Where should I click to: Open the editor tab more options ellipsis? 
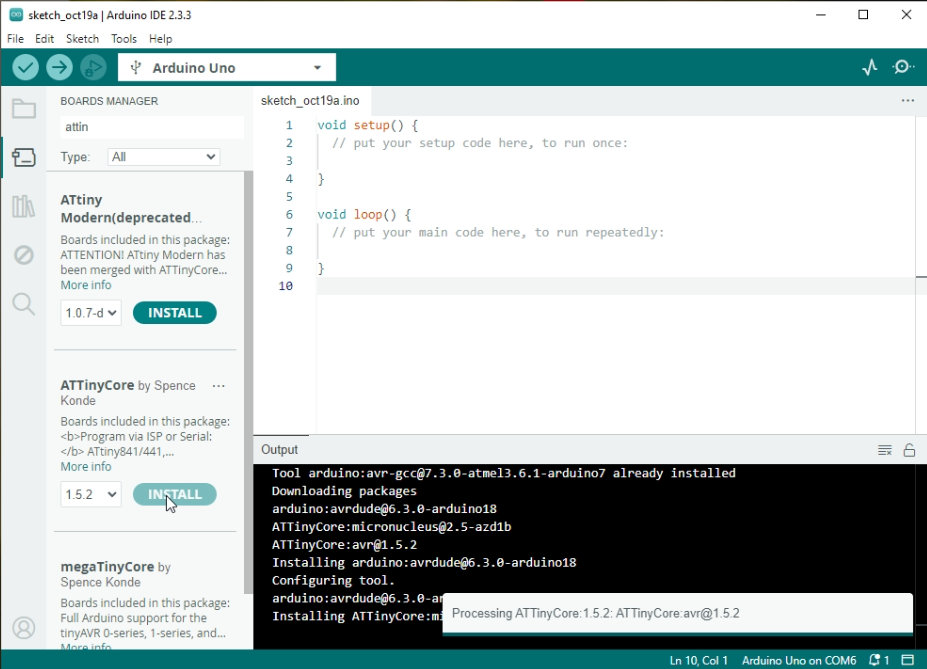pyautogui.click(x=908, y=100)
